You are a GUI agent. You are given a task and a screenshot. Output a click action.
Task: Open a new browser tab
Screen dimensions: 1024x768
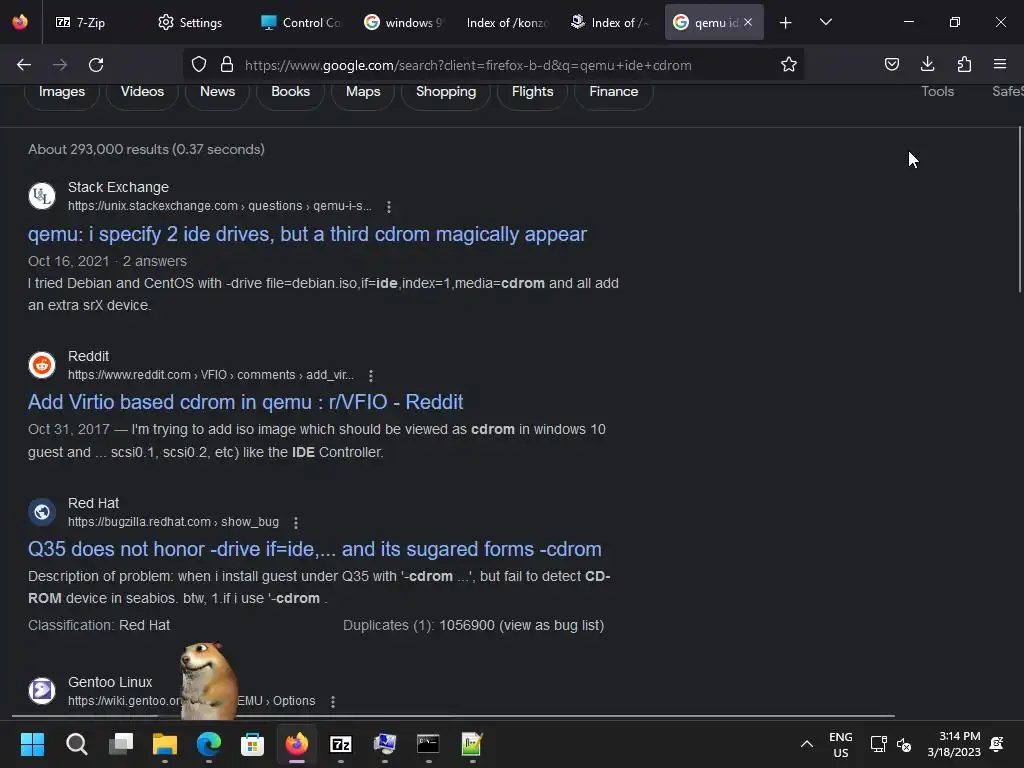pyautogui.click(x=786, y=23)
